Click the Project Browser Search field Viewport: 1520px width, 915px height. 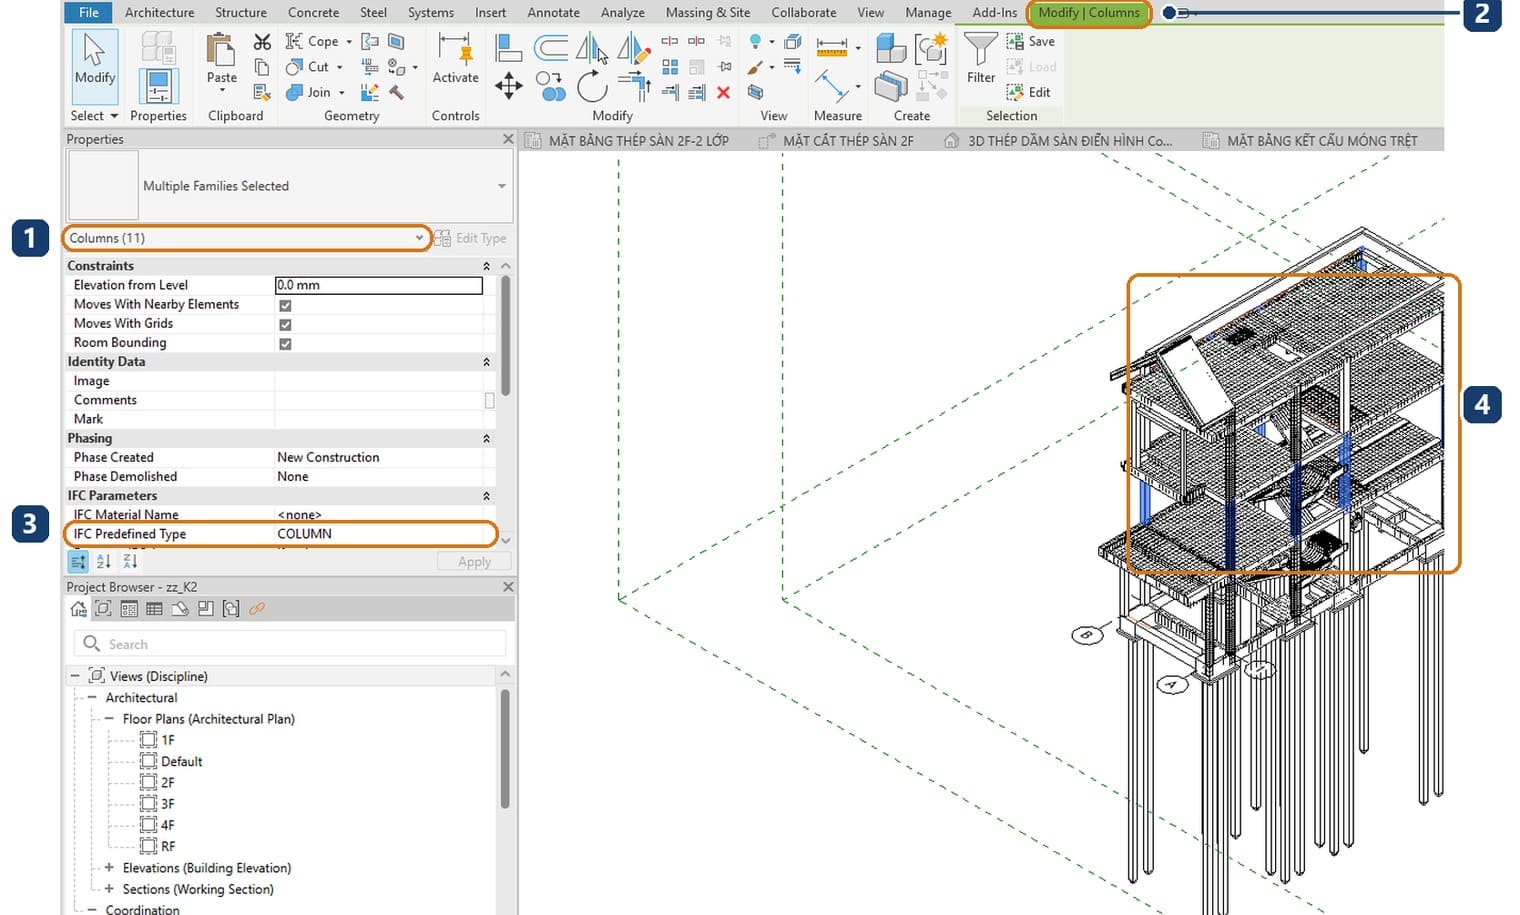pyautogui.click(x=290, y=644)
